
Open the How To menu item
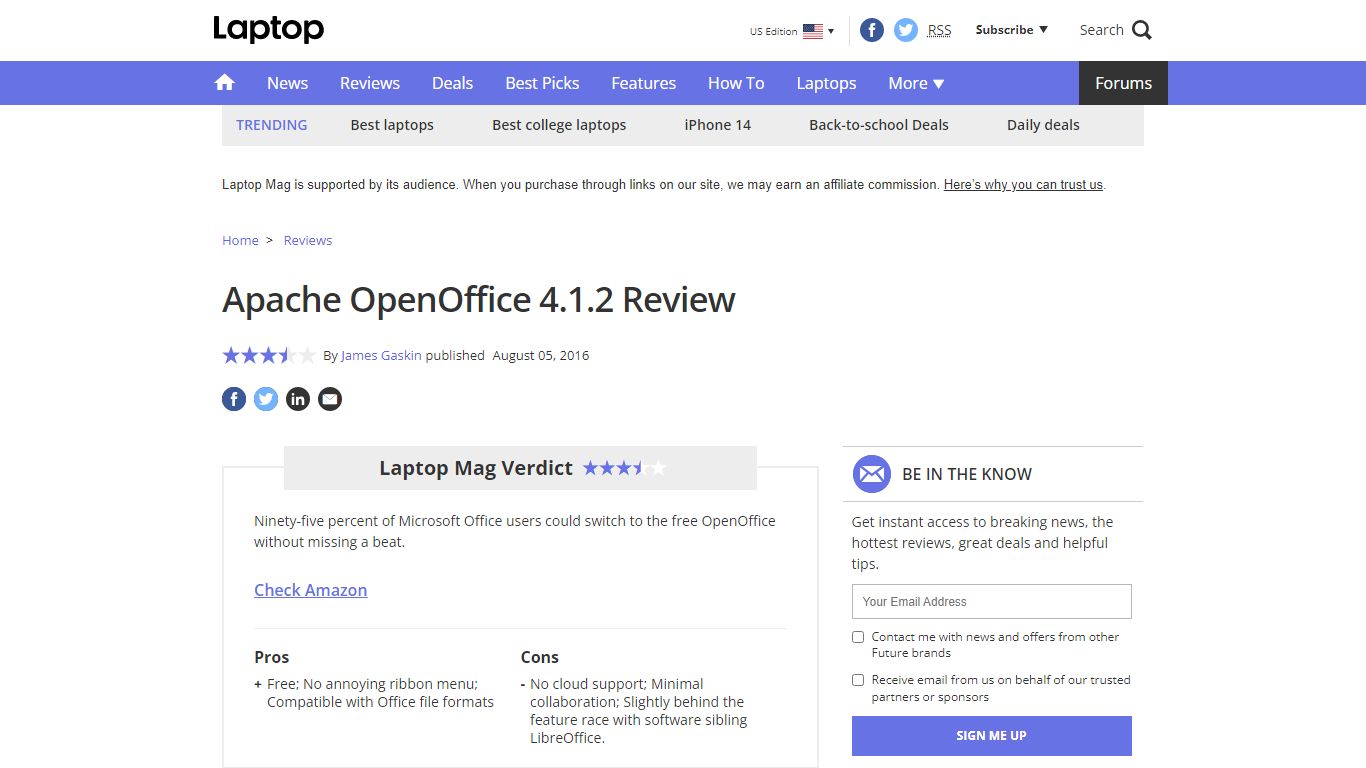(x=736, y=83)
